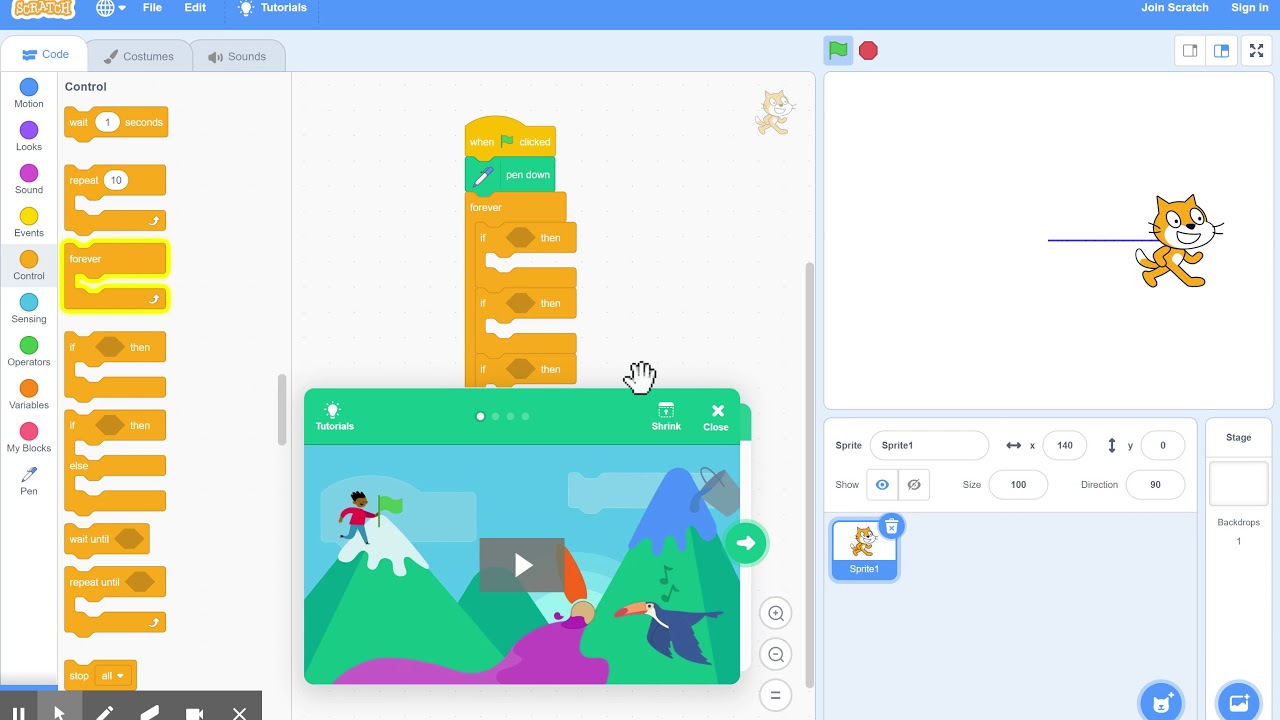Open the language globe menu
The width and height of the screenshot is (1280, 720).
click(x=111, y=7)
